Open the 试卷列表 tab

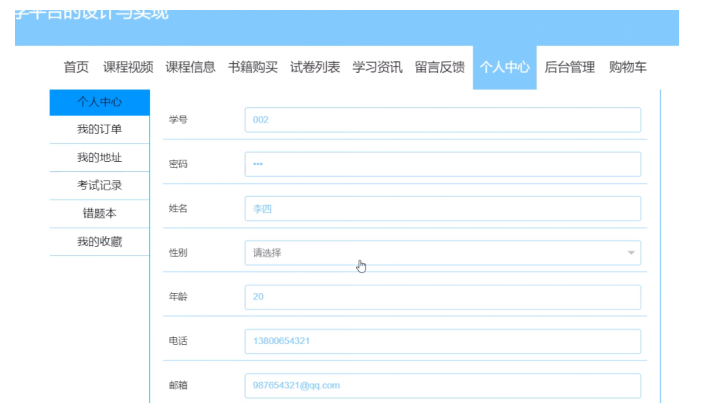pos(315,67)
